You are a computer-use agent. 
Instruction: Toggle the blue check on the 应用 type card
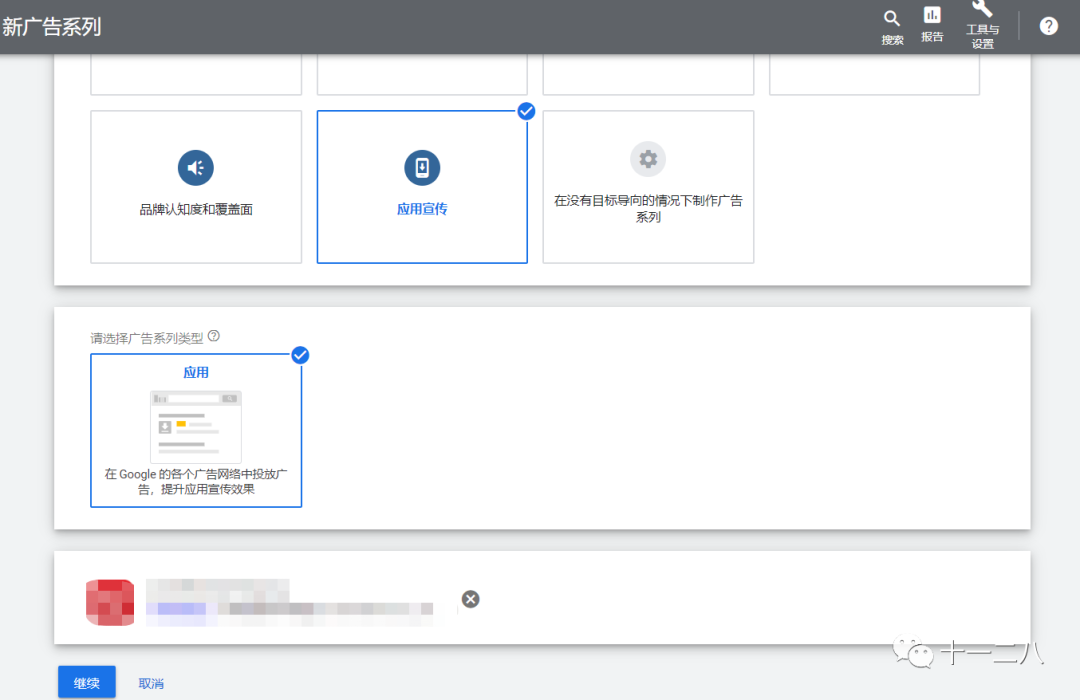click(299, 355)
